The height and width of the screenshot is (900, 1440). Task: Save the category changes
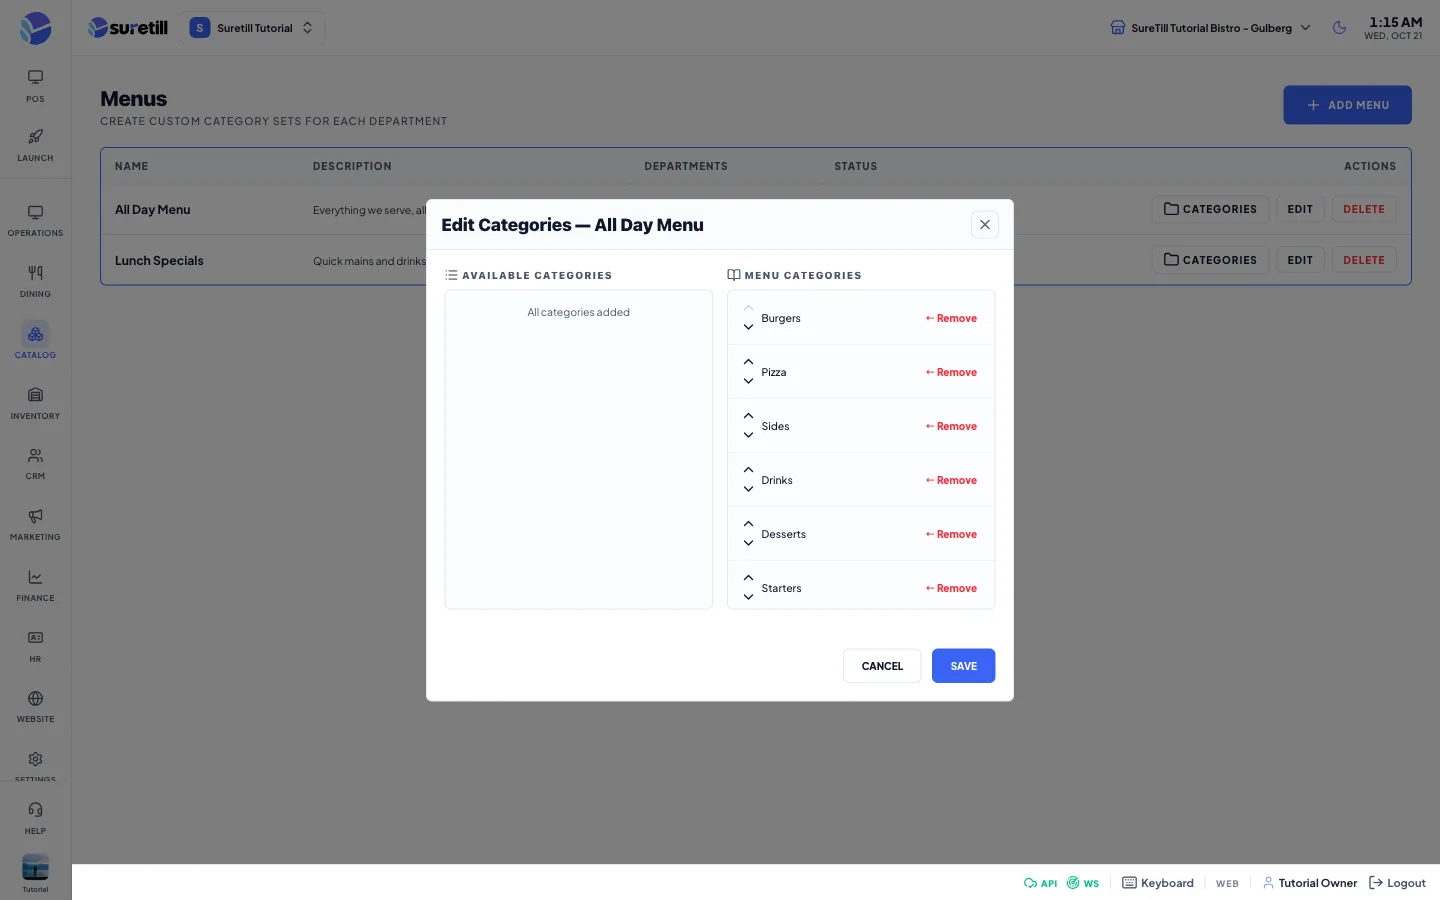(963, 666)
